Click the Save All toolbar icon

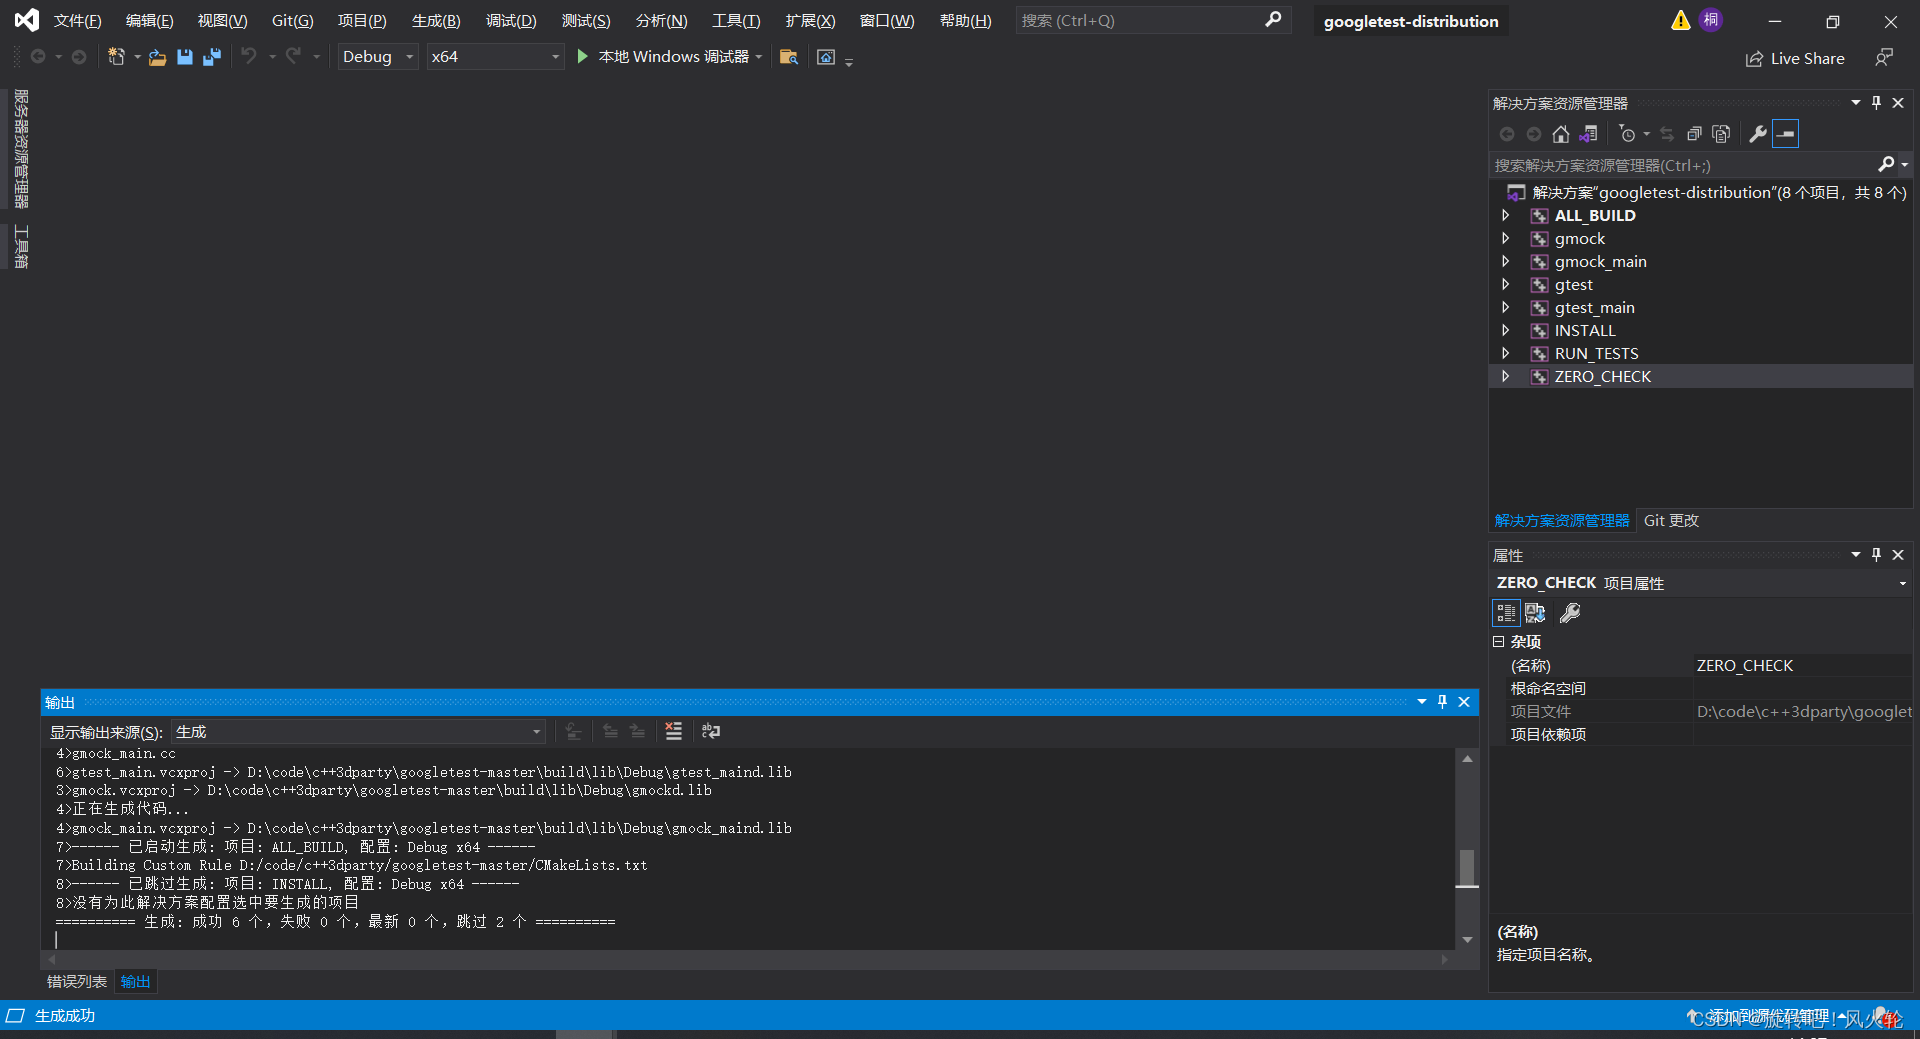point(212,57)
